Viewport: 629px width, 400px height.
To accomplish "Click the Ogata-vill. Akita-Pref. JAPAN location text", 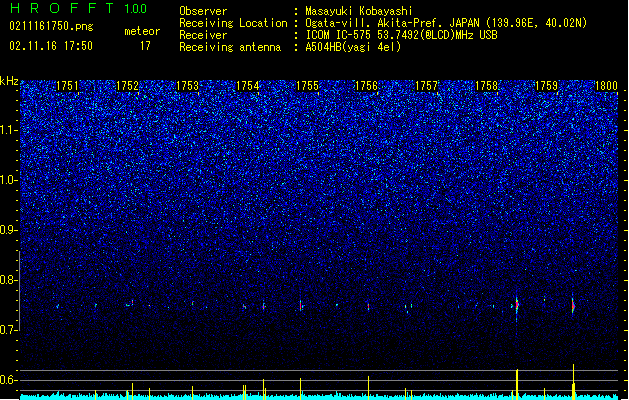I will point(446,23).
